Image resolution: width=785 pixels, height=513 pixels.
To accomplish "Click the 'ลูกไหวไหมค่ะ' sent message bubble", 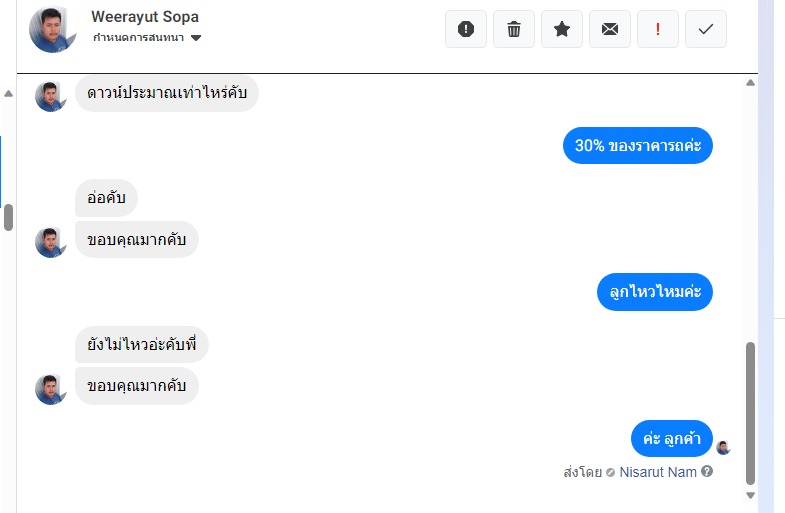I will (x=655, y=292).
